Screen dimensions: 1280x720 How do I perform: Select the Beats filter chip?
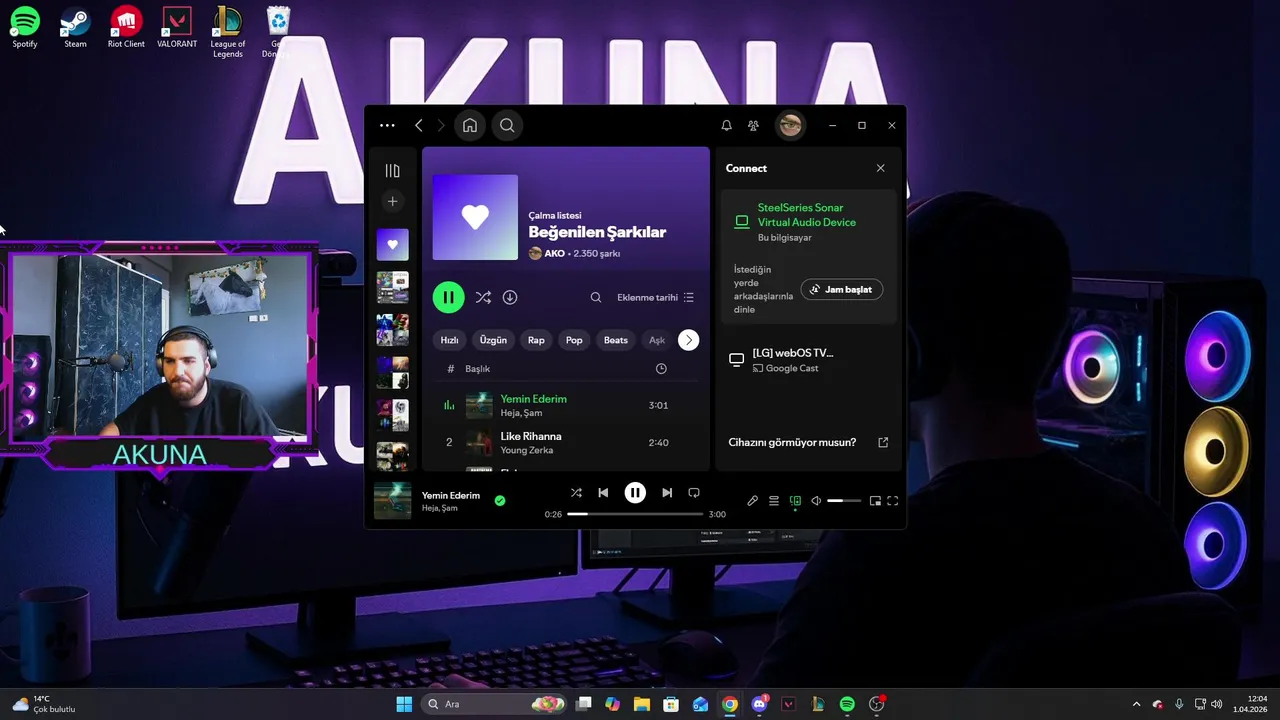(x=616, y=340)
